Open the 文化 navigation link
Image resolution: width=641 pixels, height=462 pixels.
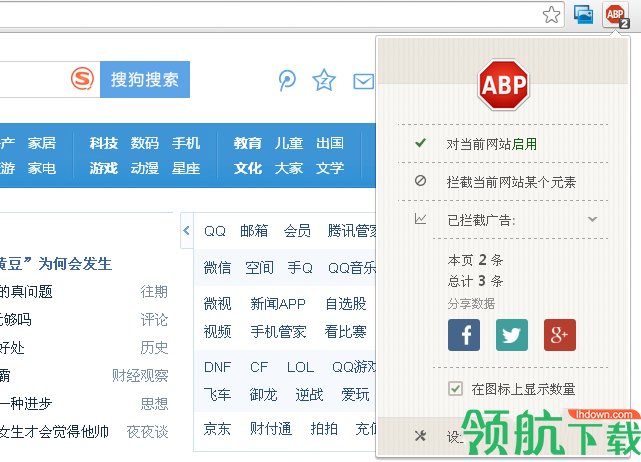(248, 168)
